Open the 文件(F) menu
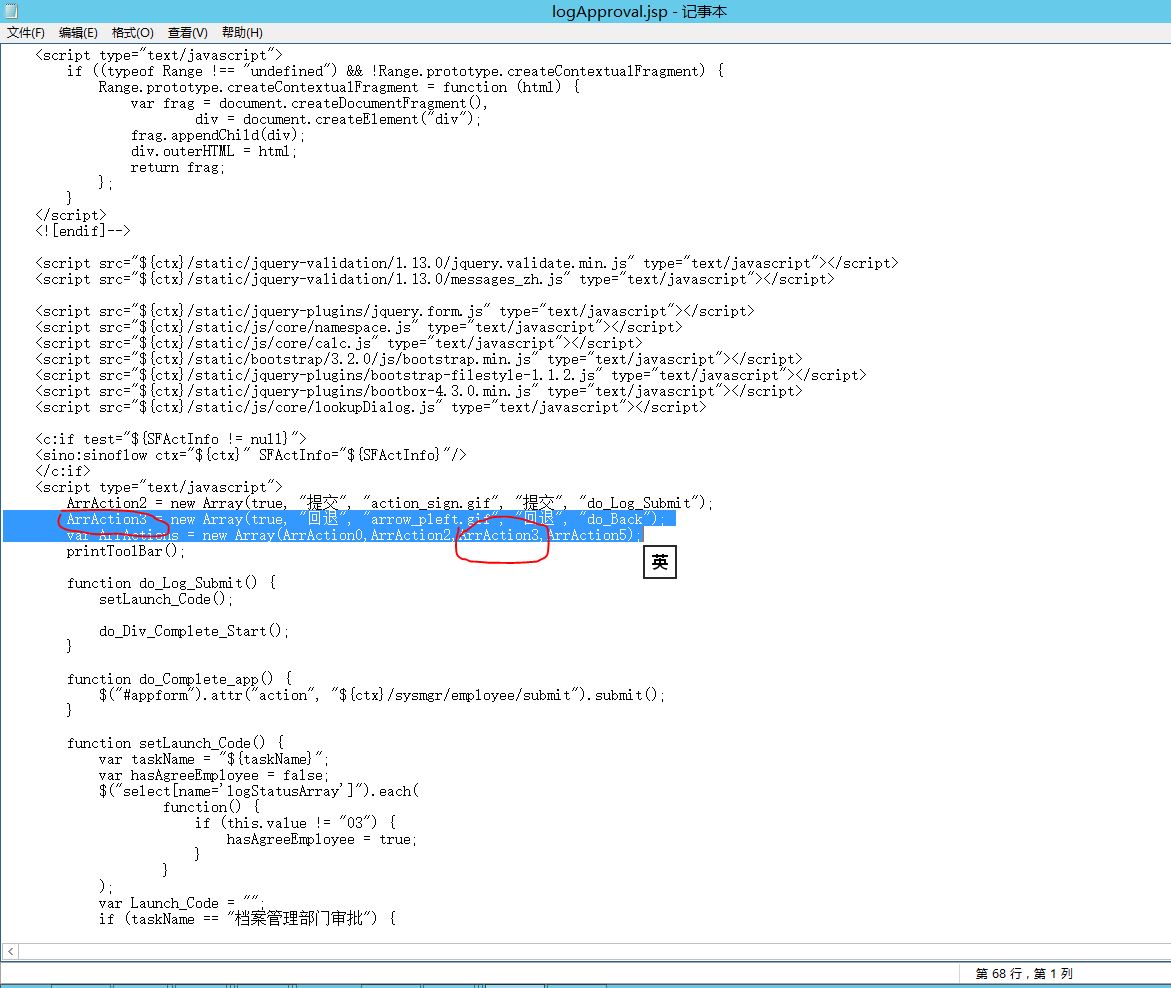Image resolution: width=1171 pixels, height=988 pixels. coord(26,33)
